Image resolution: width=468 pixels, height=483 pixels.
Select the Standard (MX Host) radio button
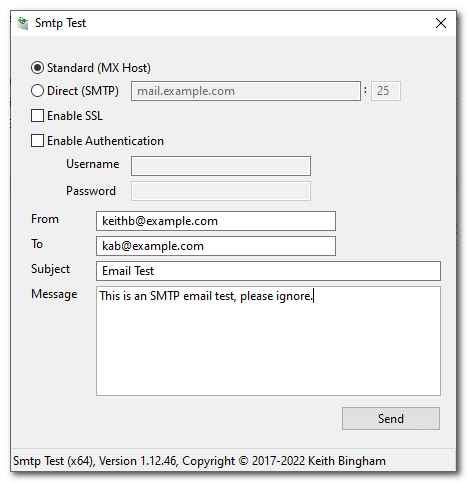[37, 68]
